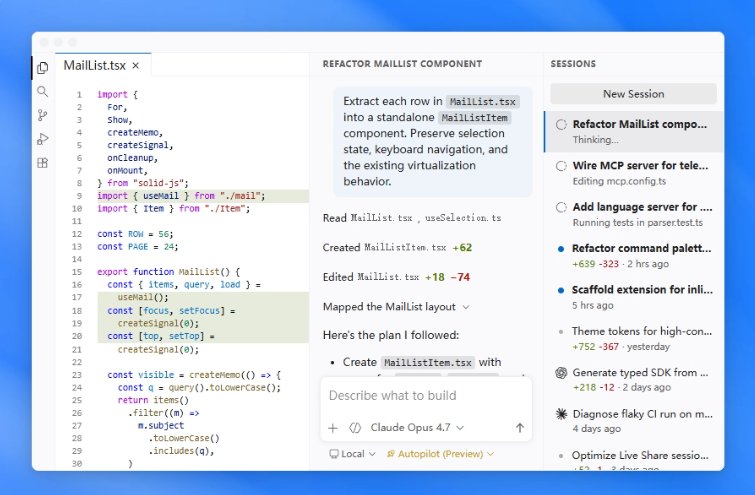Image resolution: width=755 pixels, height=495 pixels.
Task: Open useSelection.ts in the Read line
Action: tap(463, 218)
